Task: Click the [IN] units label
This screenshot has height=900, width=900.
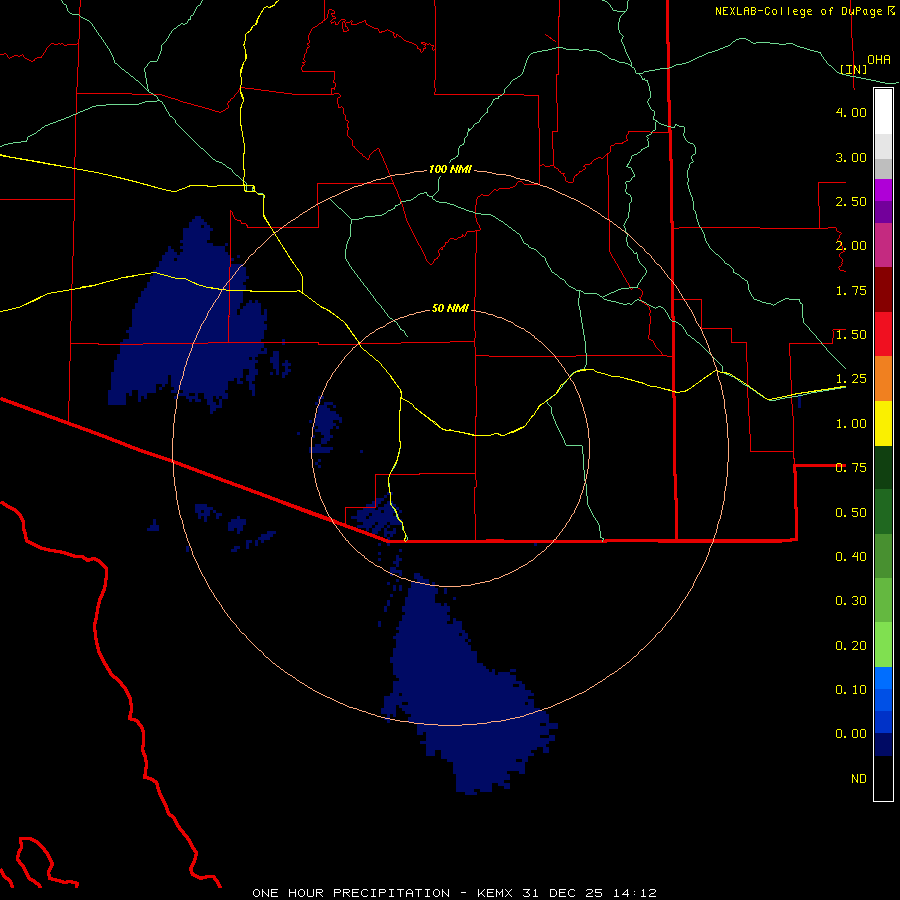Action: tap(854, 69)
